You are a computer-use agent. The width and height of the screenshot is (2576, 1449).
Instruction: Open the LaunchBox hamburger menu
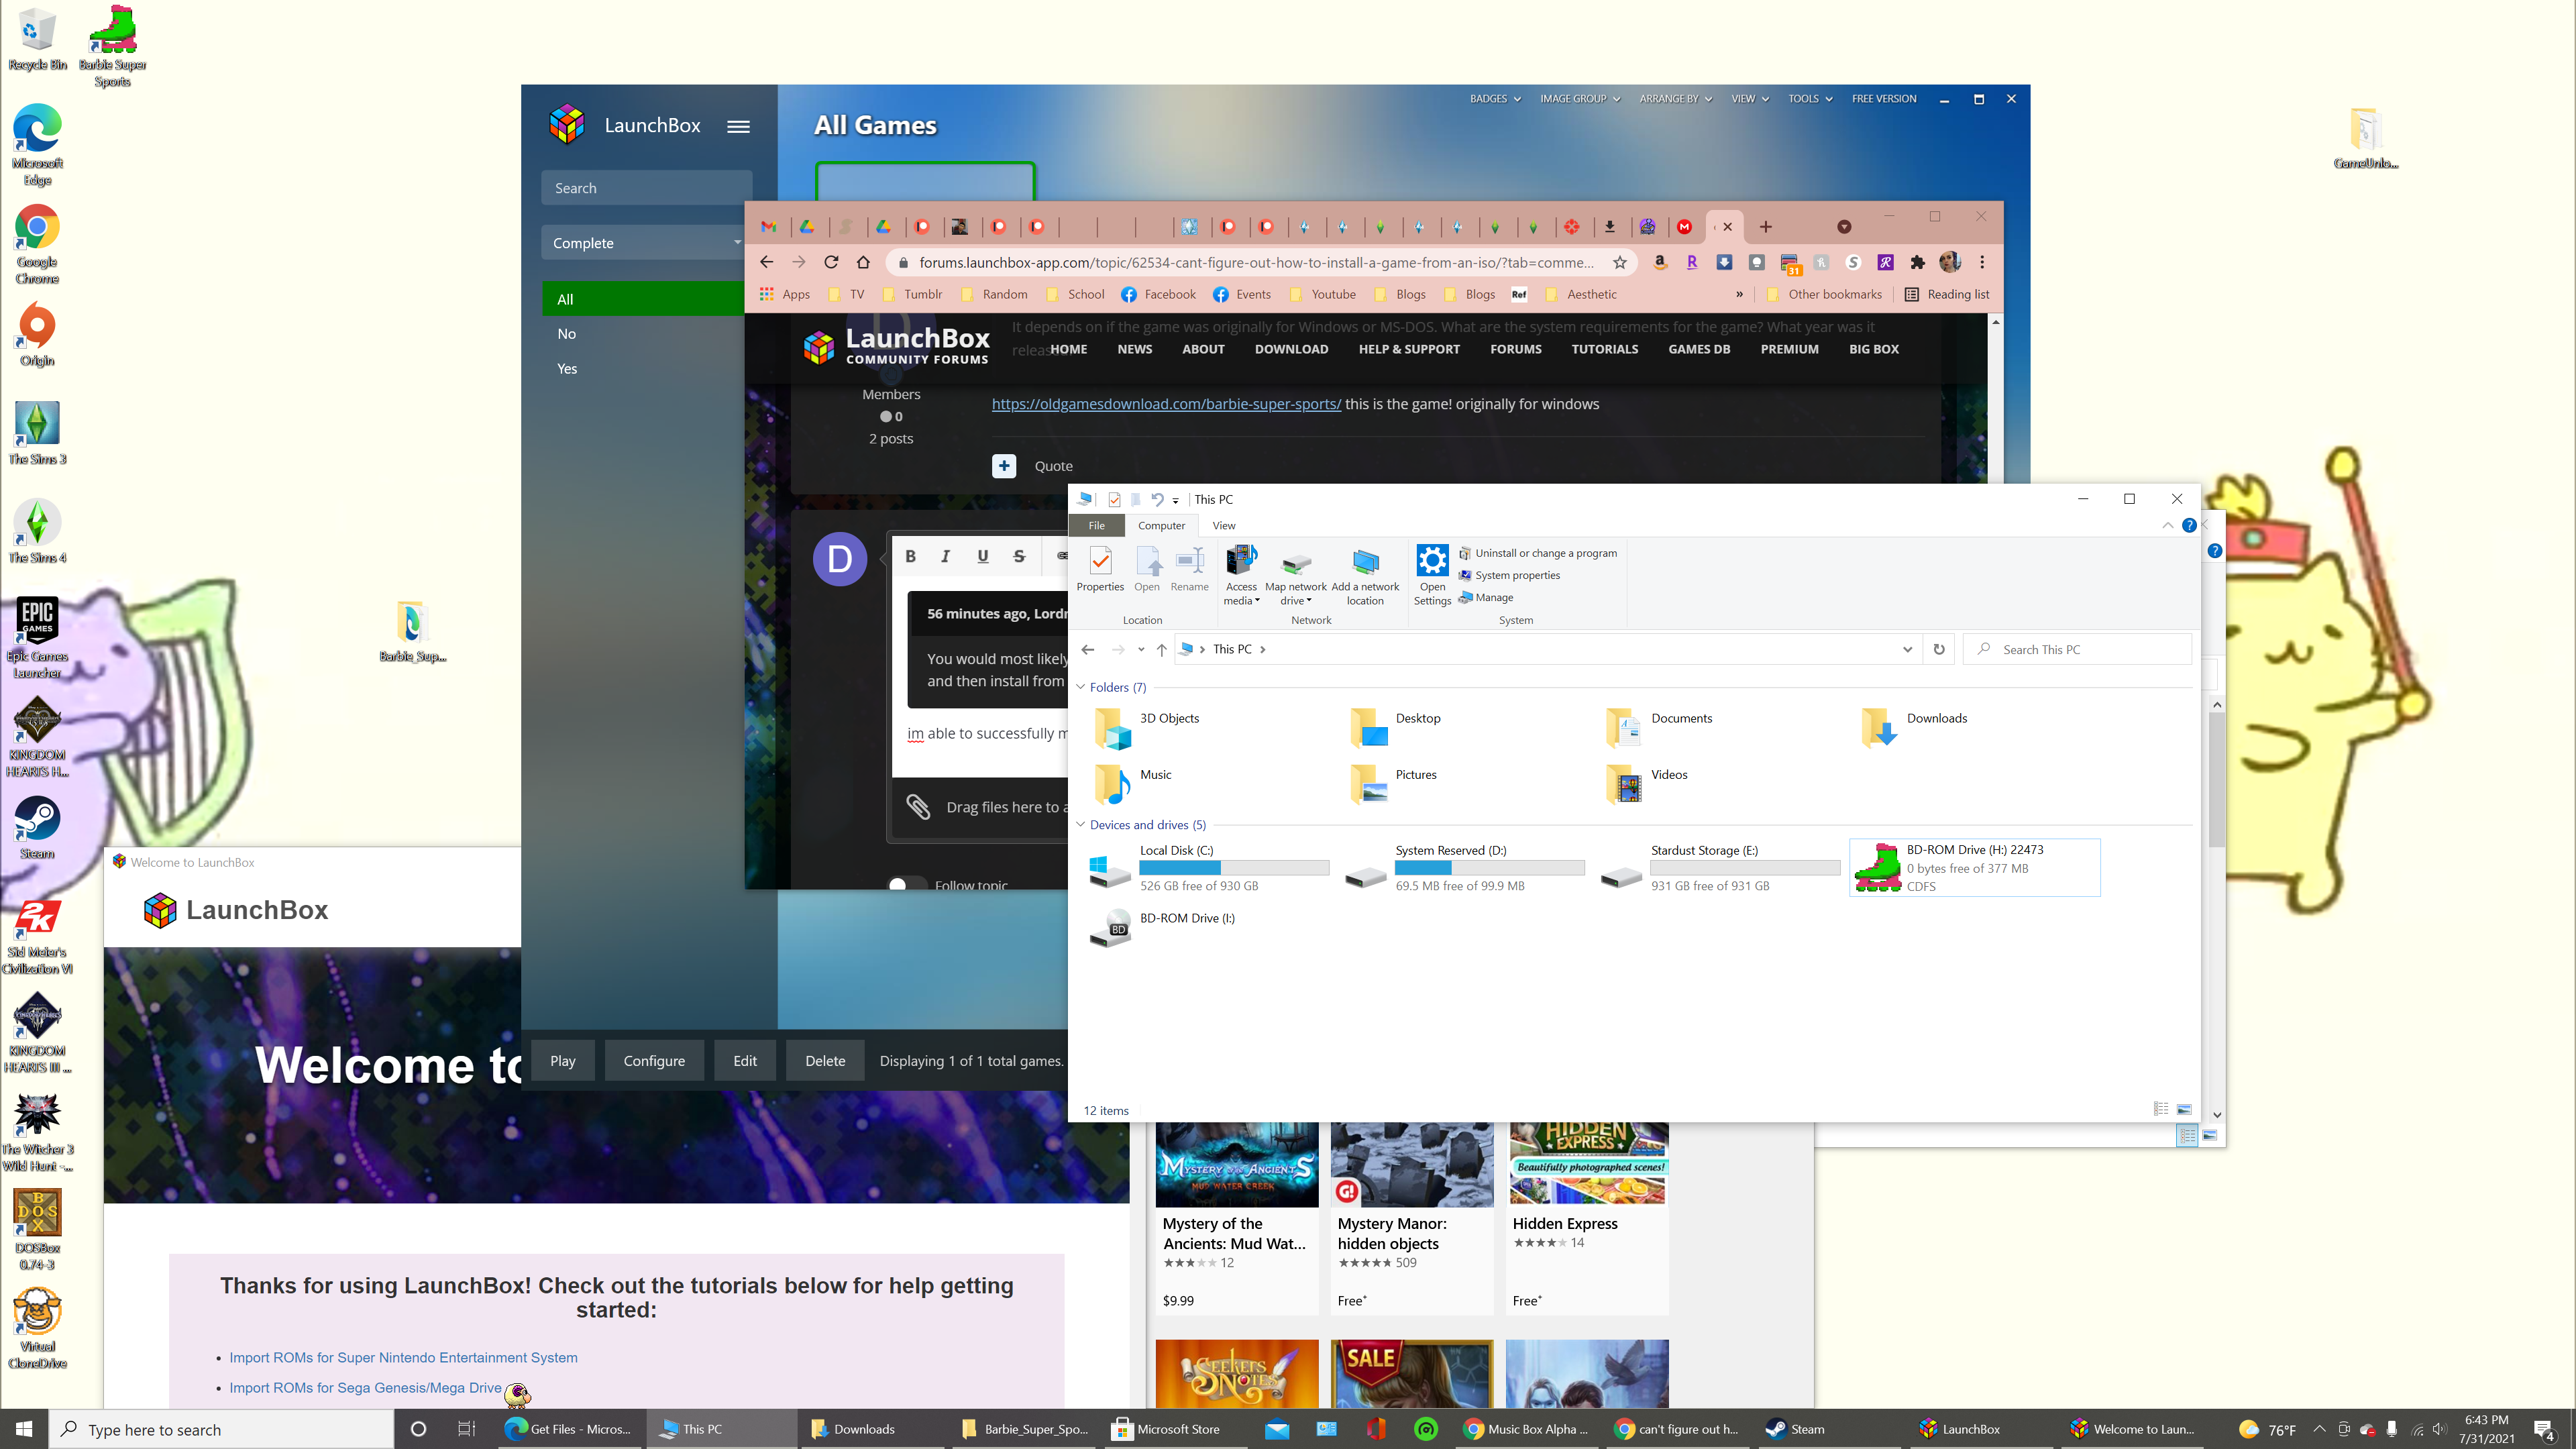[x=738, y=126]
